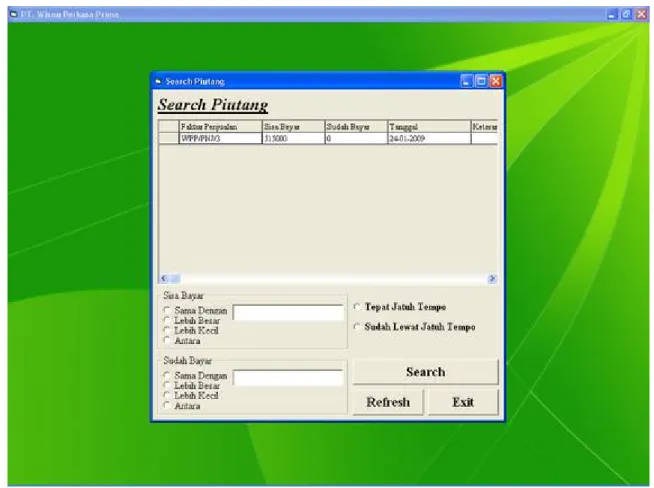Screen dimensions: 654x488
Task: Click the row selector of the WPP/PNJ/3 row
Action: (x=169, y=138)
